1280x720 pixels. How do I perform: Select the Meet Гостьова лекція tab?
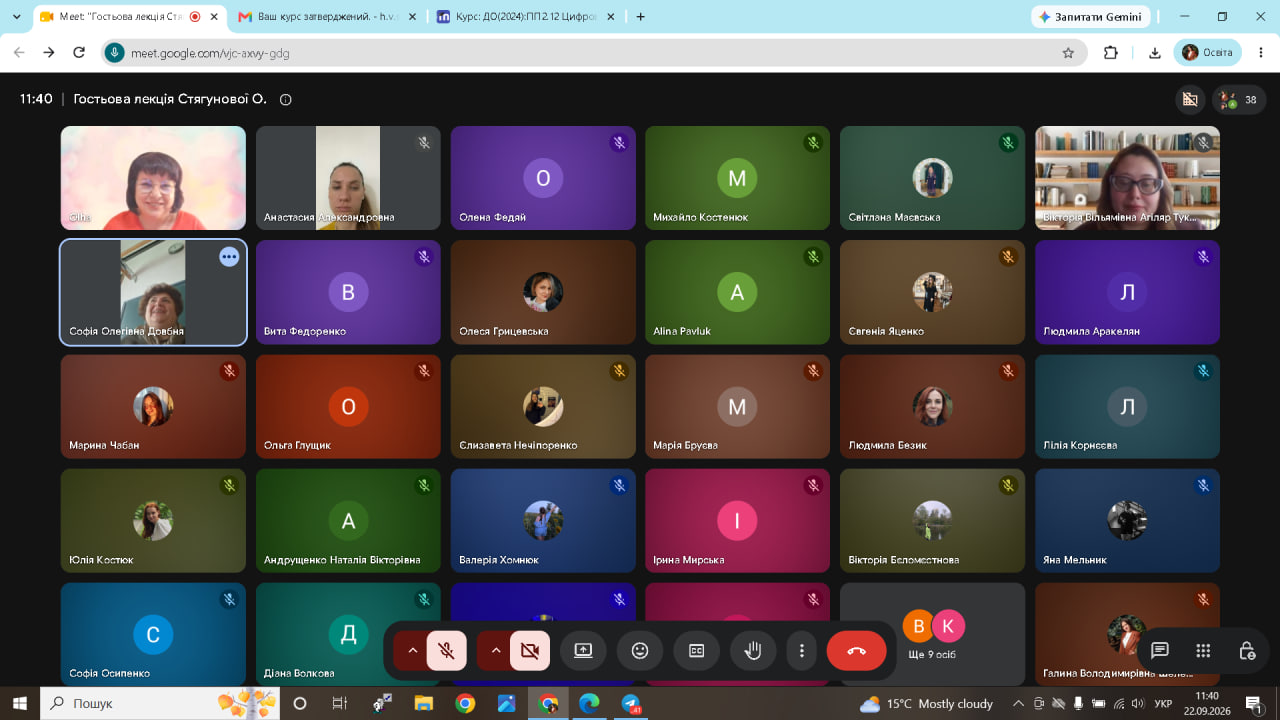(x=129, y=17)
